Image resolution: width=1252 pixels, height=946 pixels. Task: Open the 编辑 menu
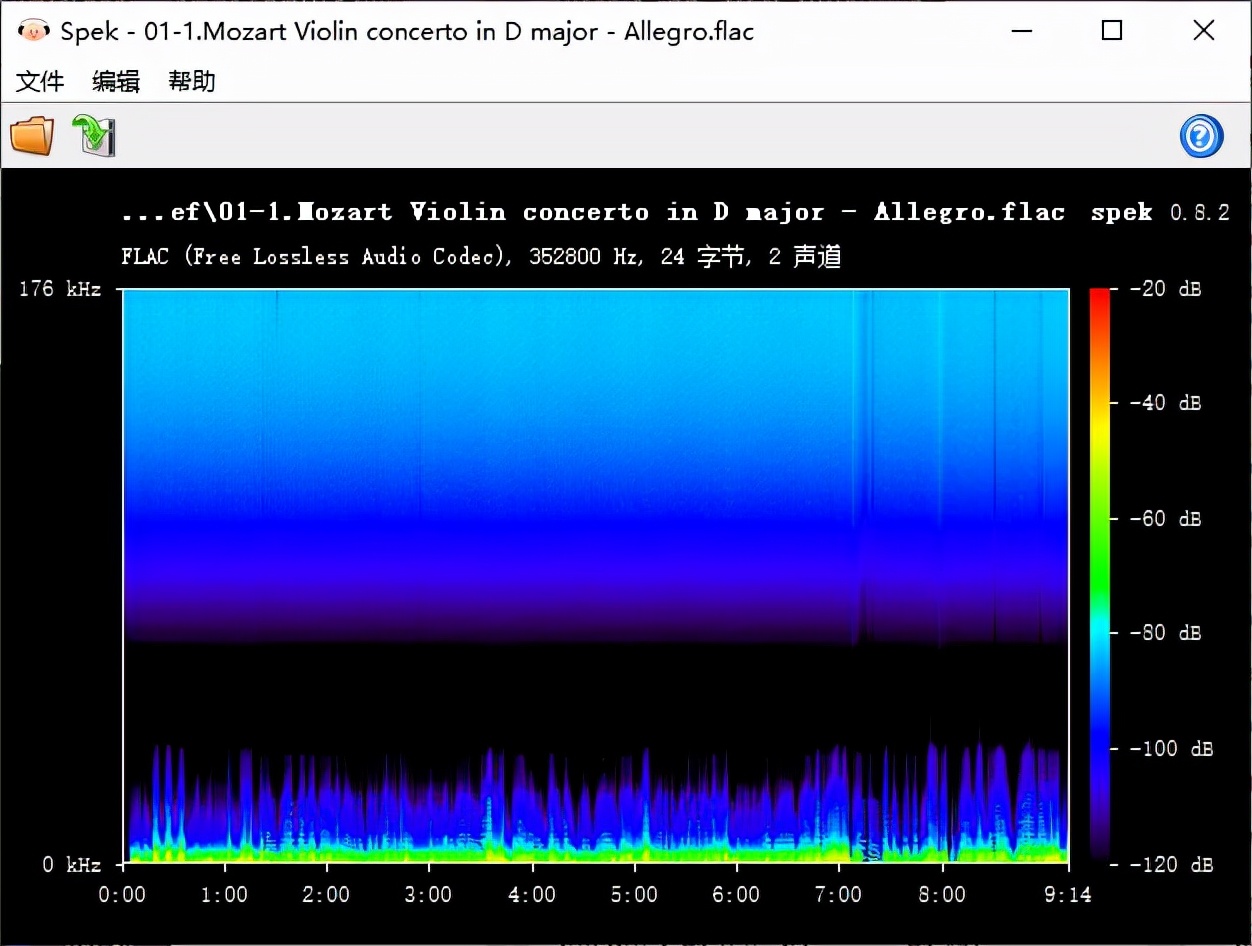tap(116, 81)
